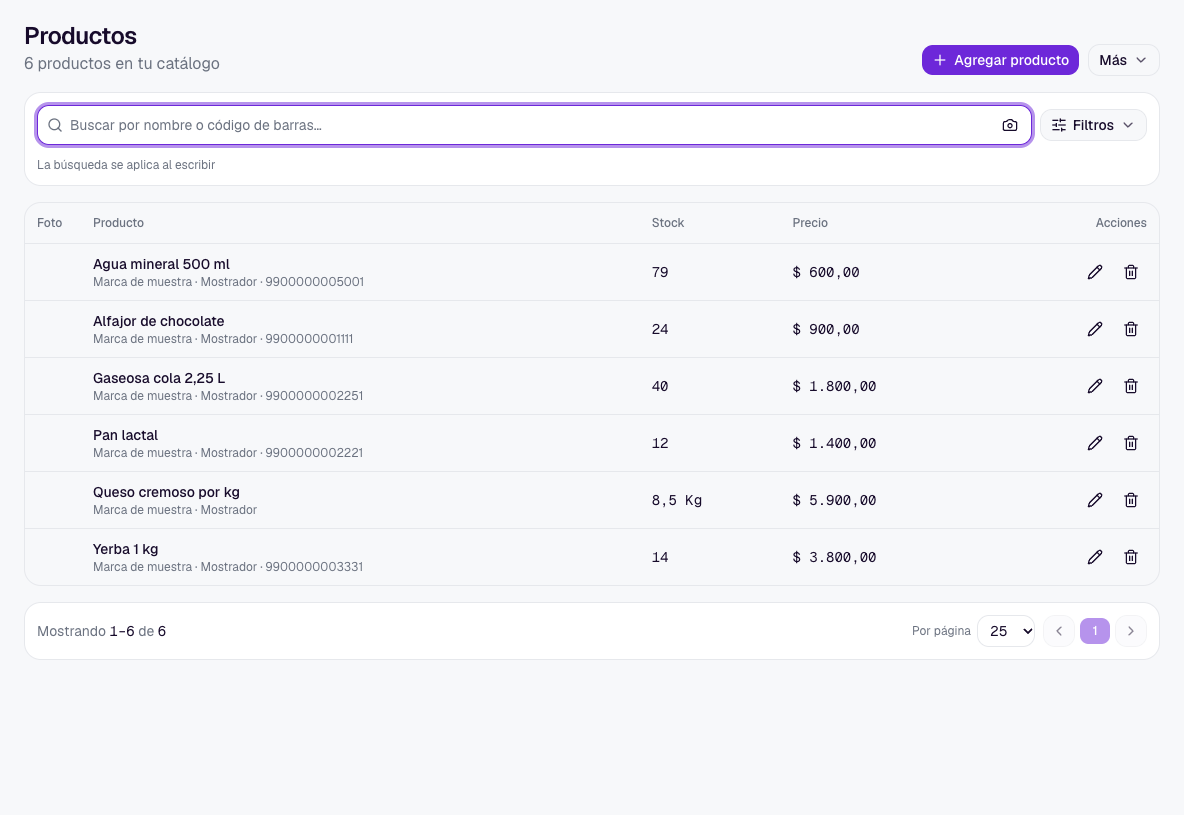This screenshot has height=815, width=1184.
Task: Select the Pan lactal product name
Action: pos(125,435)
